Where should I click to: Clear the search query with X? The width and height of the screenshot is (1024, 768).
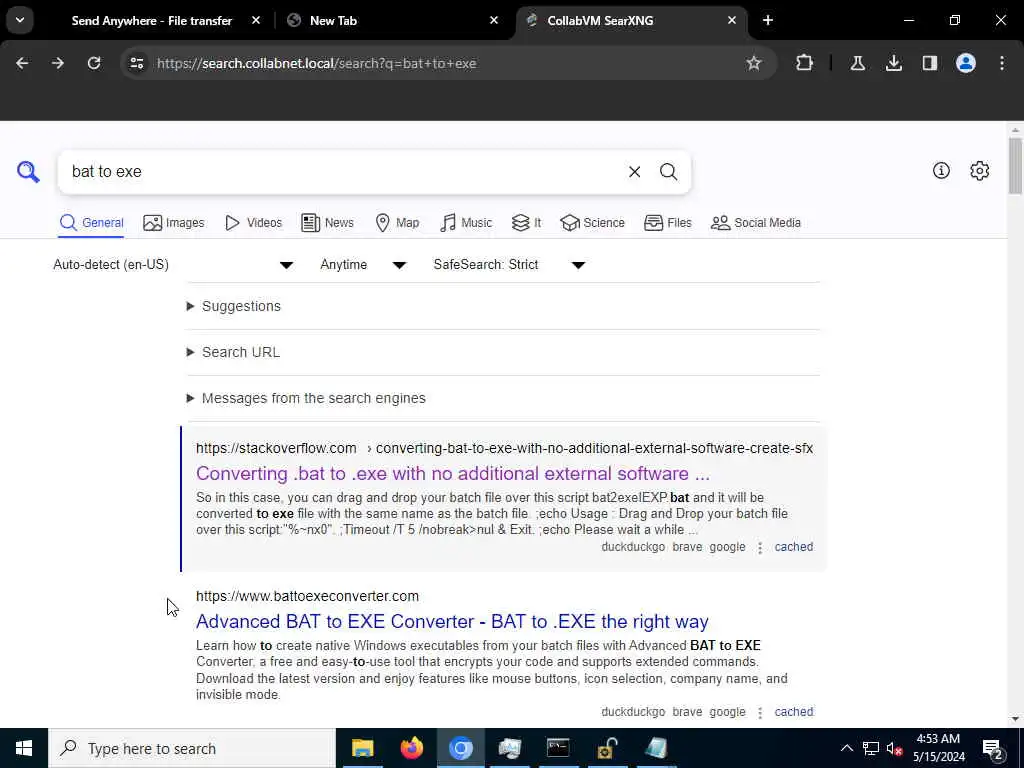[634, 172]
